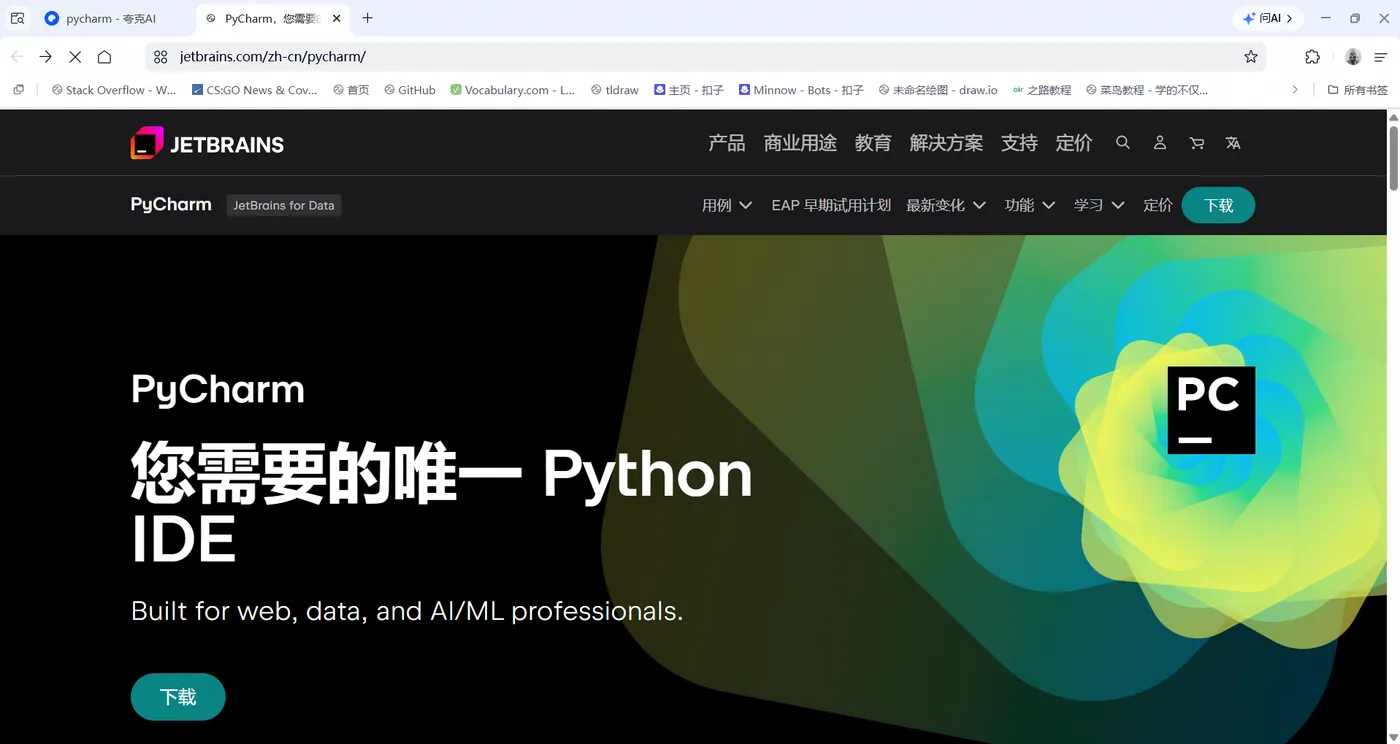Click the browser back arrow
Screen dimensions: 1400x744
pyautogui.click(x=17, y=57)
